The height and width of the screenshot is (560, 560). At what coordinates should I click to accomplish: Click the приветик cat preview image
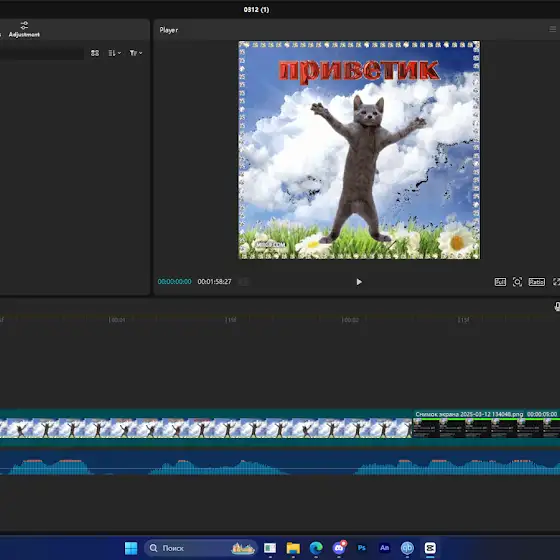pos(359,150)
